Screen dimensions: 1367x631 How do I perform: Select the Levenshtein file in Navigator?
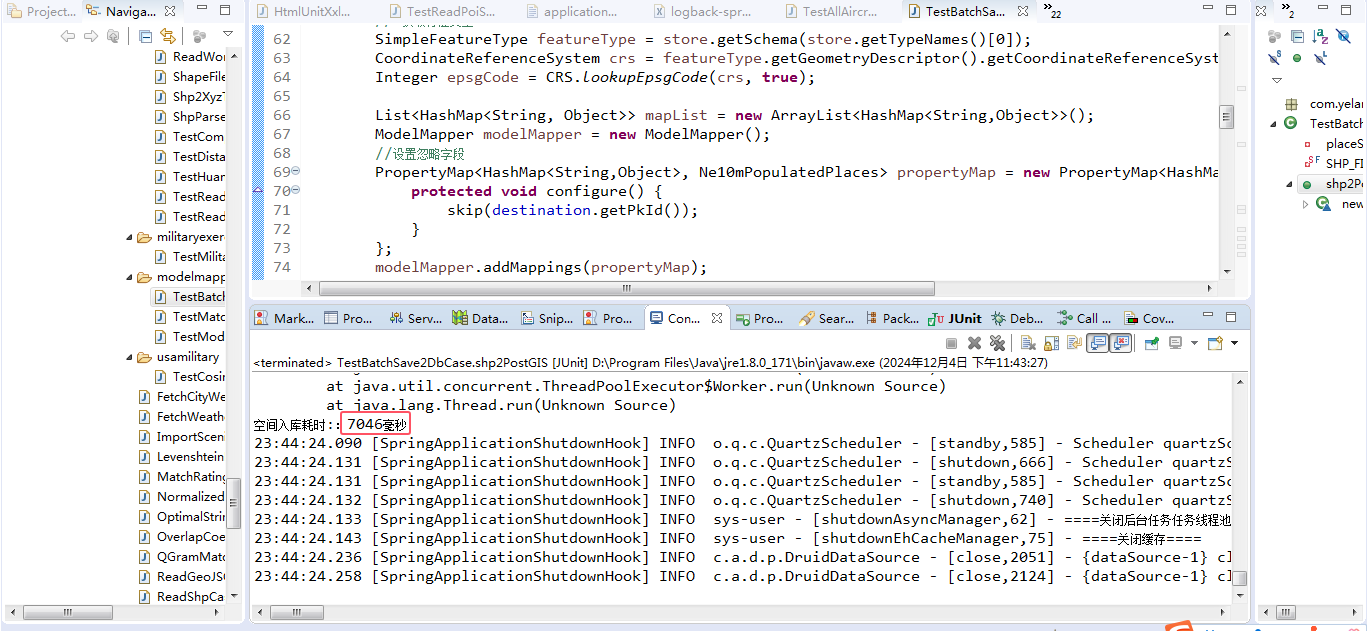coord(182,457)
